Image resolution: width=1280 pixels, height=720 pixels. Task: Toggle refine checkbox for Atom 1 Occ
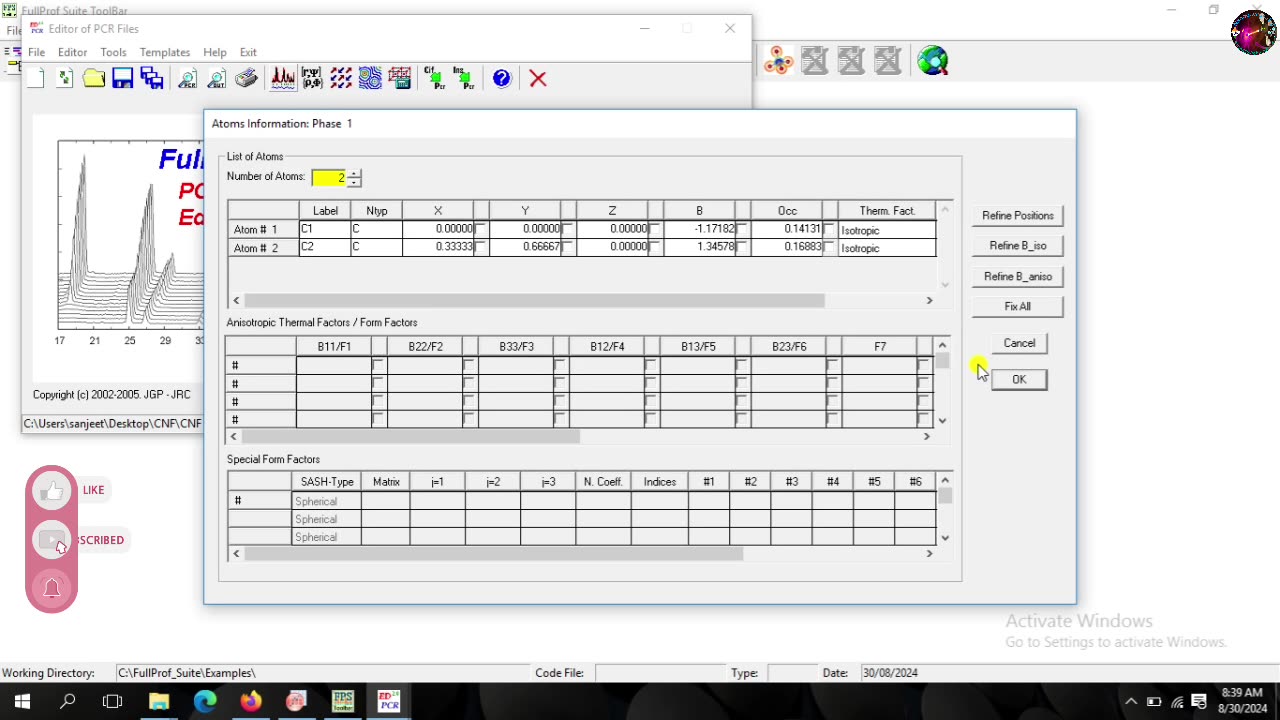coord(829,229)
